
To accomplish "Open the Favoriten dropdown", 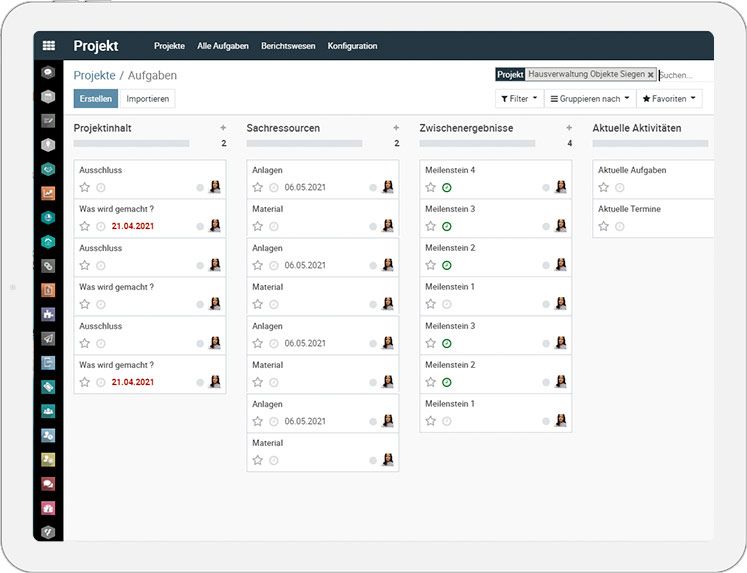I will pos(669,99).
